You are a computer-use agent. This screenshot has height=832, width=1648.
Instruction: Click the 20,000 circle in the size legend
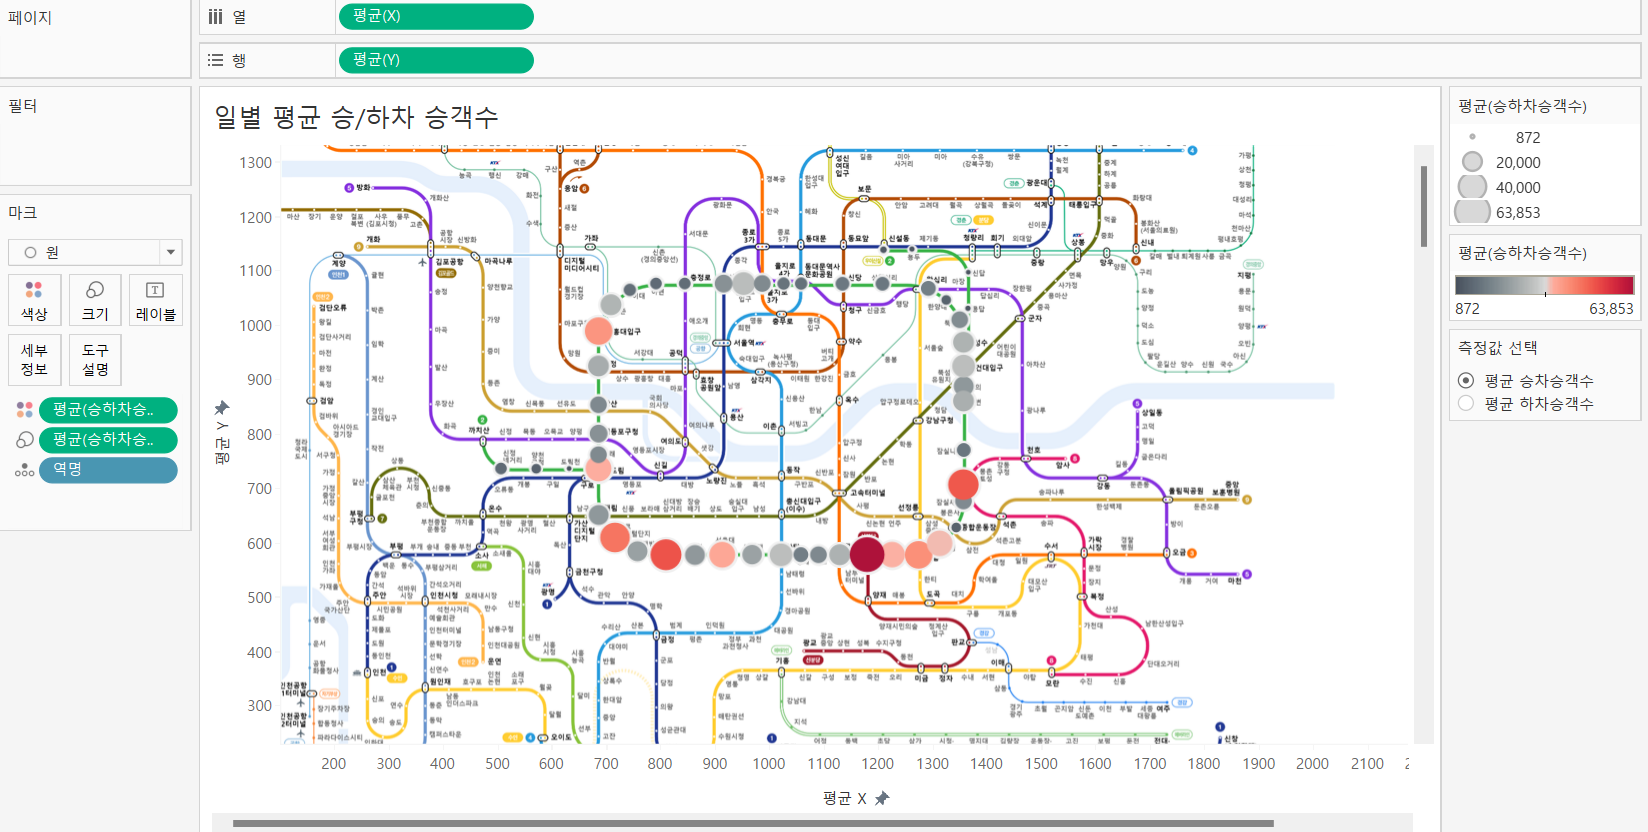coord(1472,162)
